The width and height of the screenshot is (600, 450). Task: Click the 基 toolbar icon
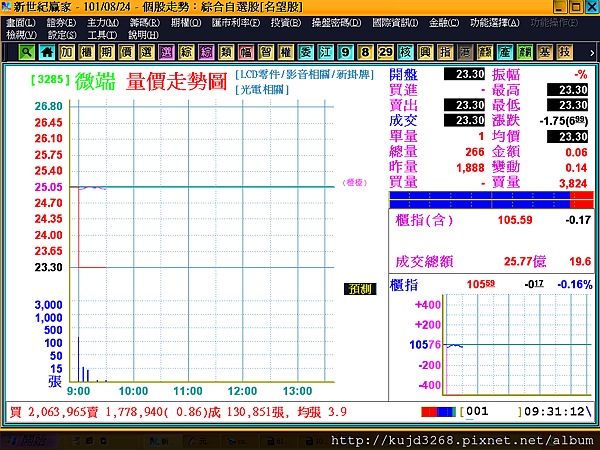click(545, 52)
